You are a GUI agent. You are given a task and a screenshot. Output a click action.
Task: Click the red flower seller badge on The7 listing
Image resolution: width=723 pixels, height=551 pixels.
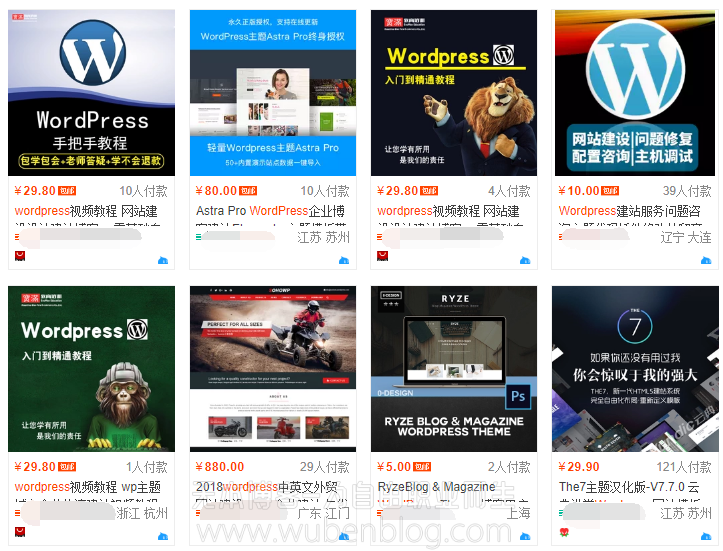coord(564,532)
